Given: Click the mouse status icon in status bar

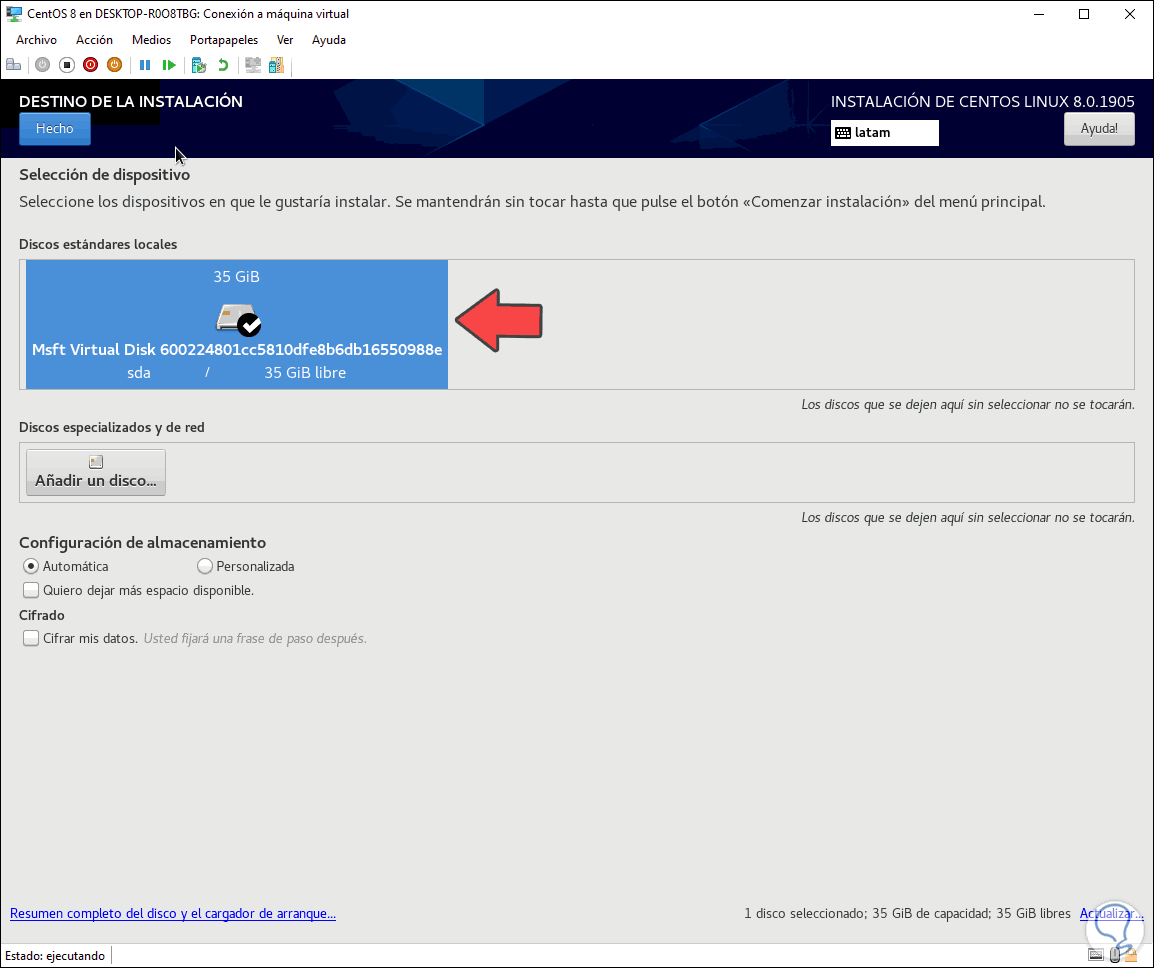Looking at the screenshot, I should tap(1114, 955).
